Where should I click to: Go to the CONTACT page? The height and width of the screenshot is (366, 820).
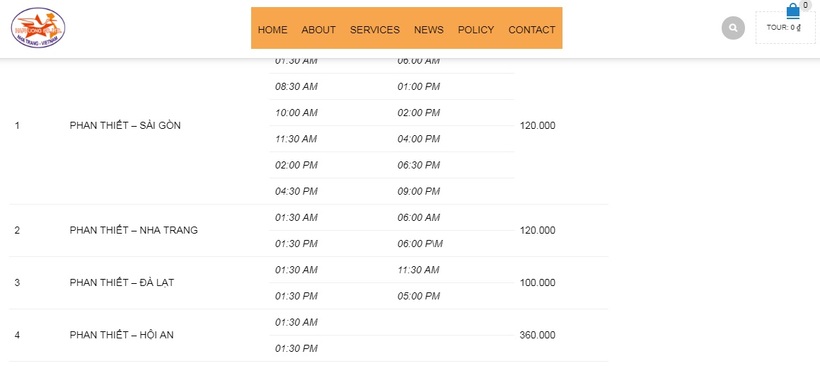click(532, 30)
